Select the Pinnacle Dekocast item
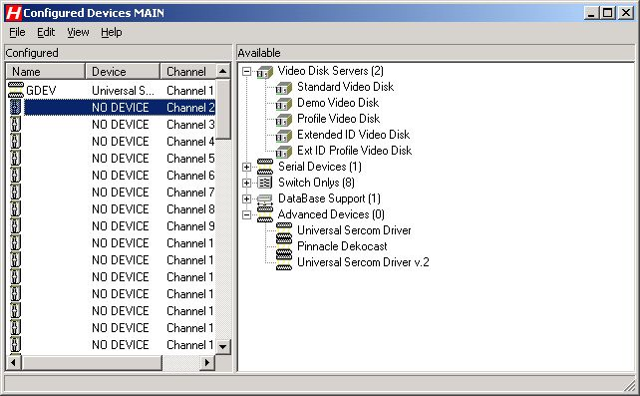Viewport: 640px width, 396px height. (x=342, y=246)
